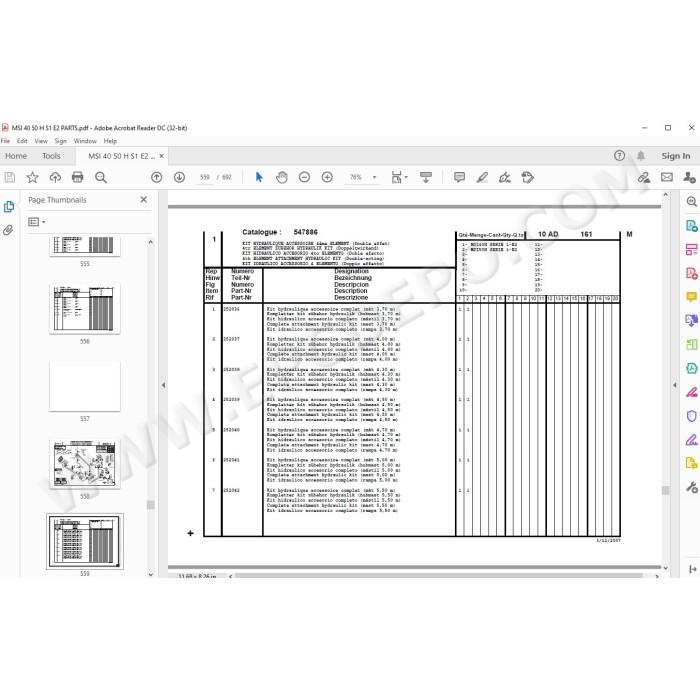Select page 556 thumbnail
Image resolution: width=700 pixels, height=700 pixels.
(x=85, y=309)
